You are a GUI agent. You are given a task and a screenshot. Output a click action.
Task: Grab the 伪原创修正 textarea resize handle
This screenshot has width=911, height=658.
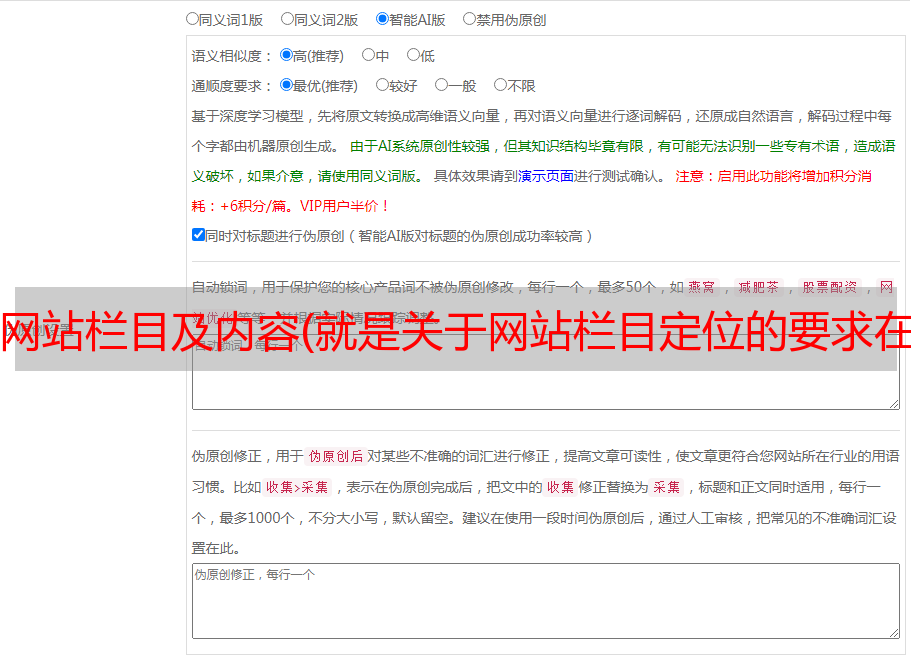[894, 633]
